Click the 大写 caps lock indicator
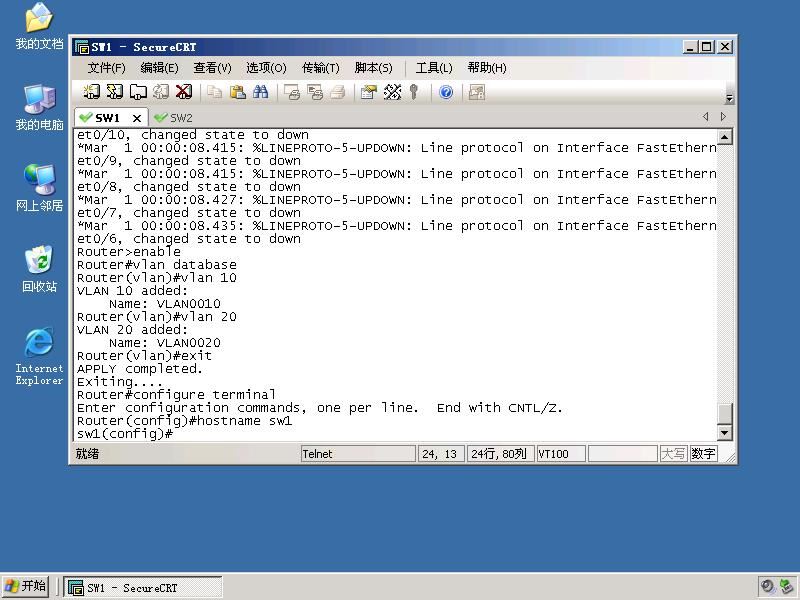 tap(673, 454)
